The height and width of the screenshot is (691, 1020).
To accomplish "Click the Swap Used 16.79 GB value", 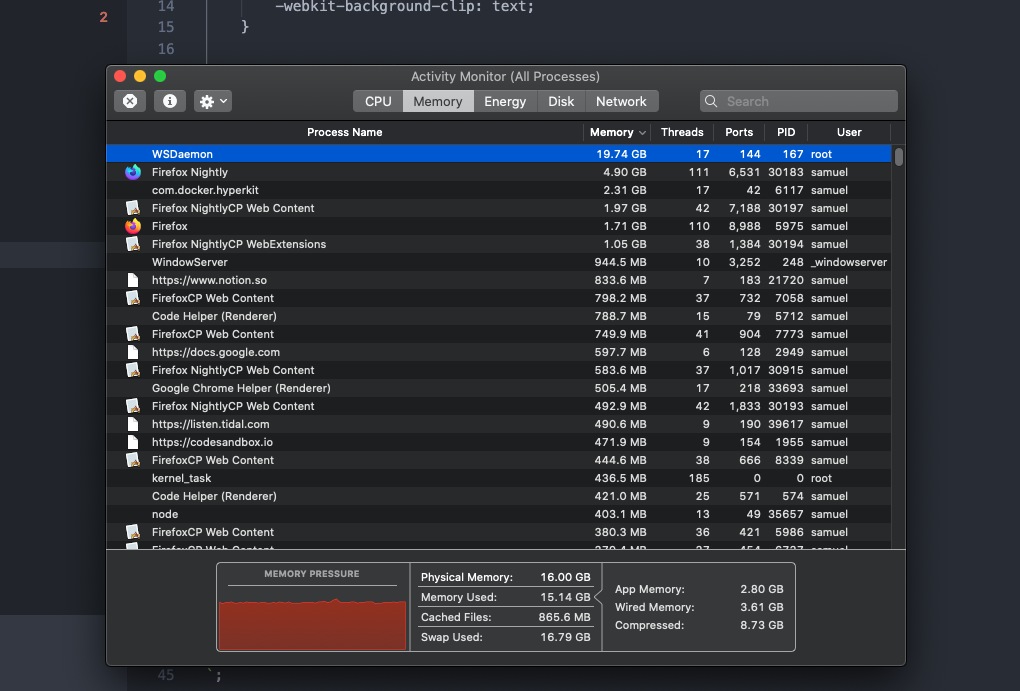I will [565, 637].
